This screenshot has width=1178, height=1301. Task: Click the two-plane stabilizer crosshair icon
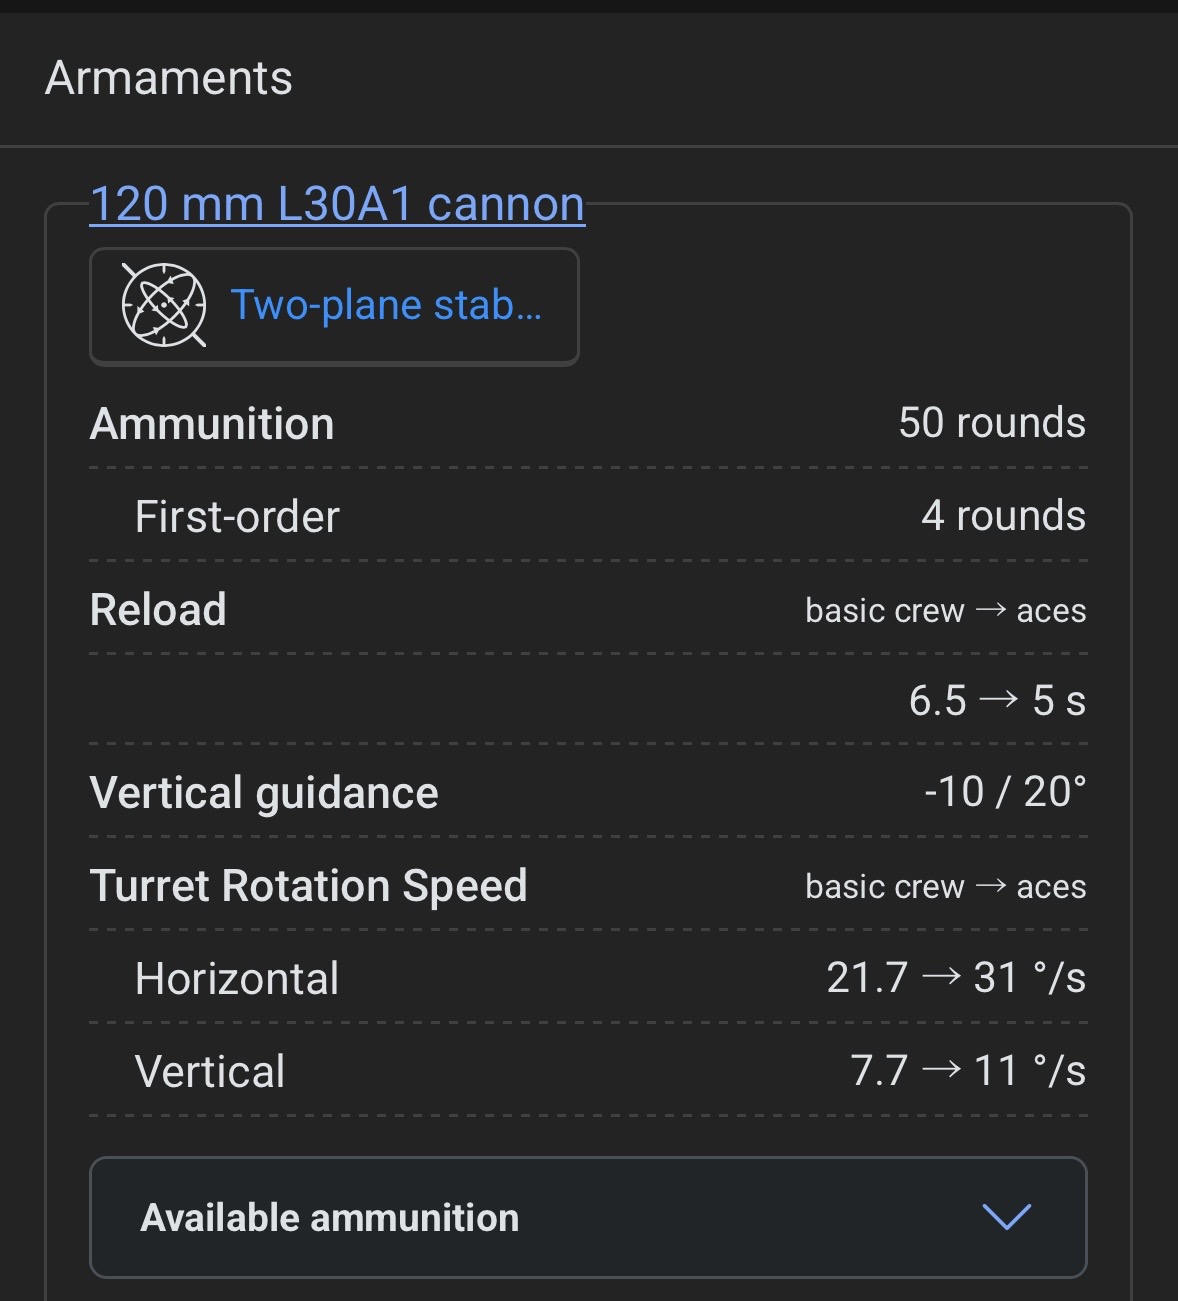click(164, 305)
